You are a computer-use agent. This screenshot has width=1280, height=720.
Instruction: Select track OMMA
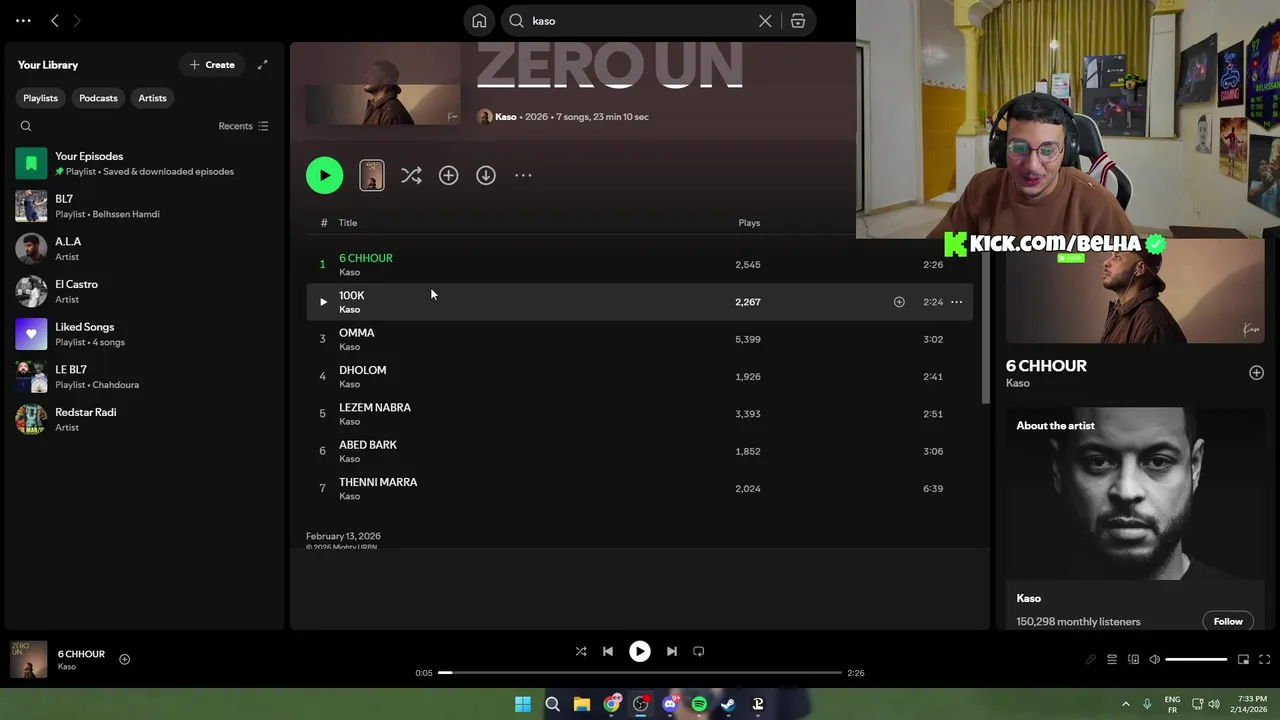tap(640, 339)
